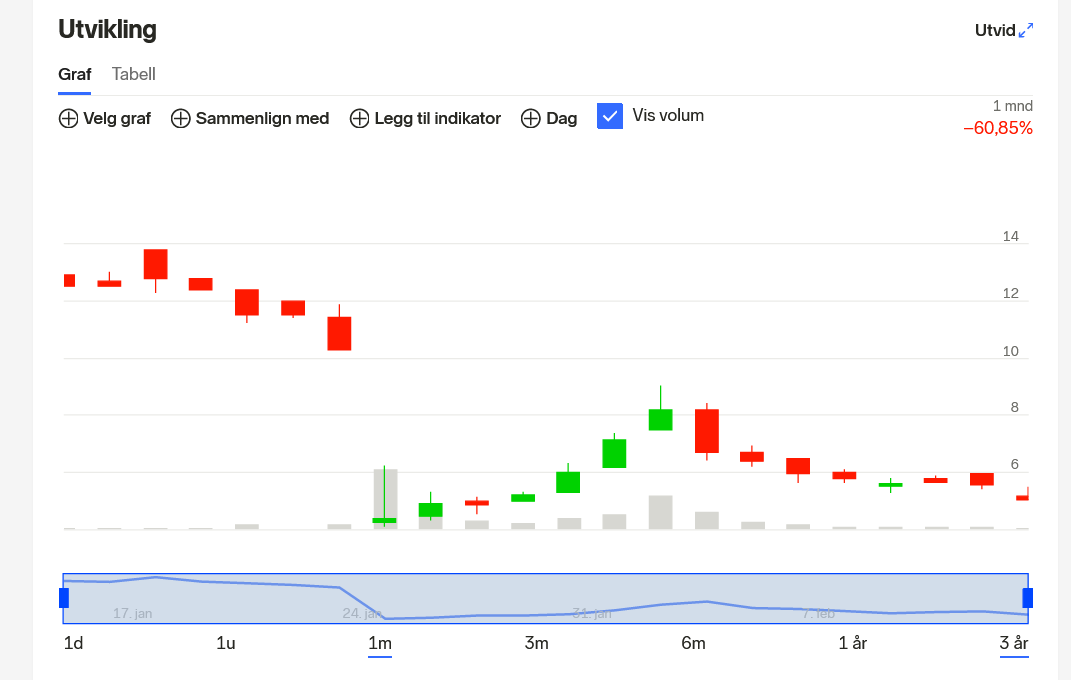Screen dimensions: 1071x680
Task: Open the Legg til indikator menu
Action: point(437,118)
